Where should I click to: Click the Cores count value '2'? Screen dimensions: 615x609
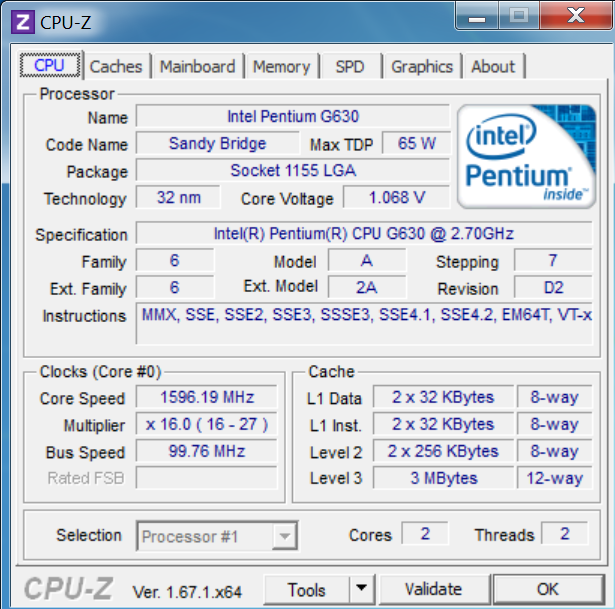tap(425, 534)
